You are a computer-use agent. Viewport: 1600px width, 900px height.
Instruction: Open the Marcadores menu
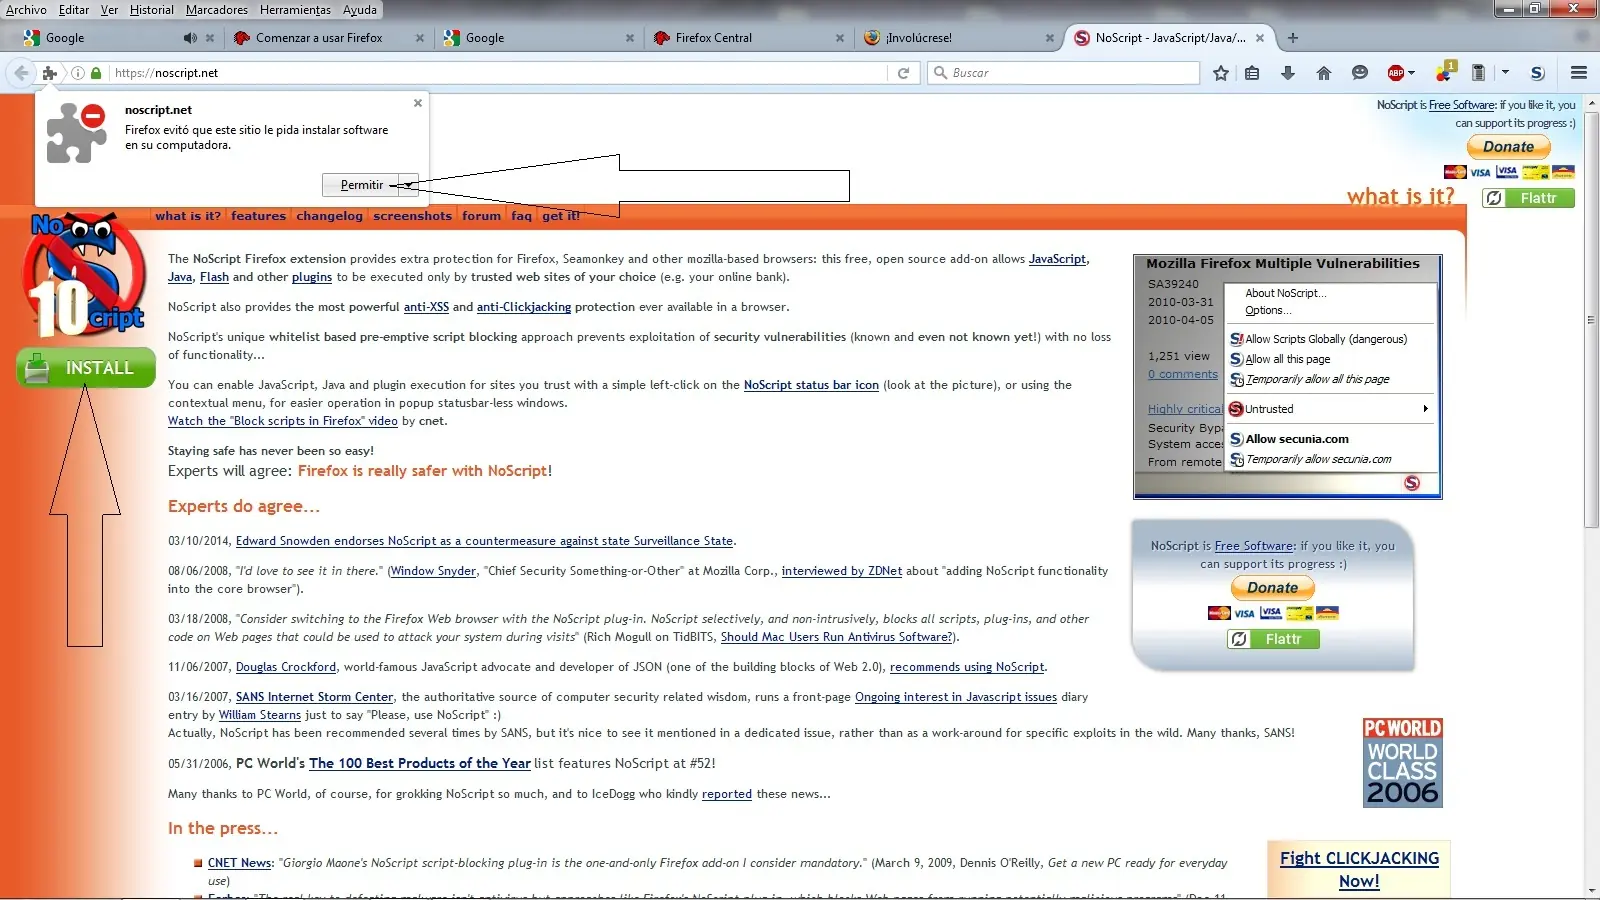(217, 10)
